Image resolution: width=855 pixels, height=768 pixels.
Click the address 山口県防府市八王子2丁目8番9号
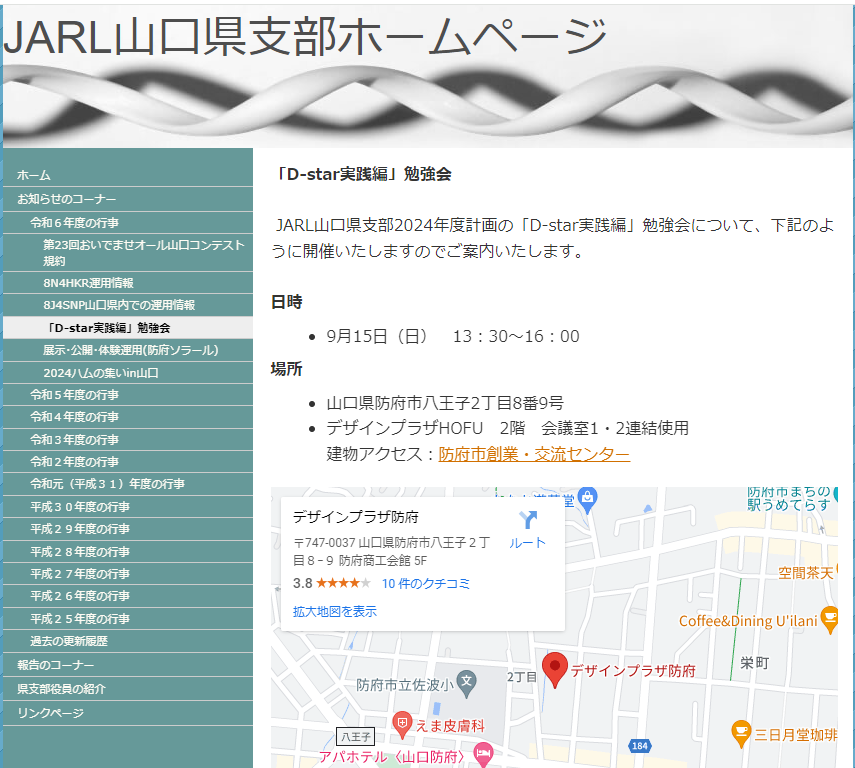[445, 403]
